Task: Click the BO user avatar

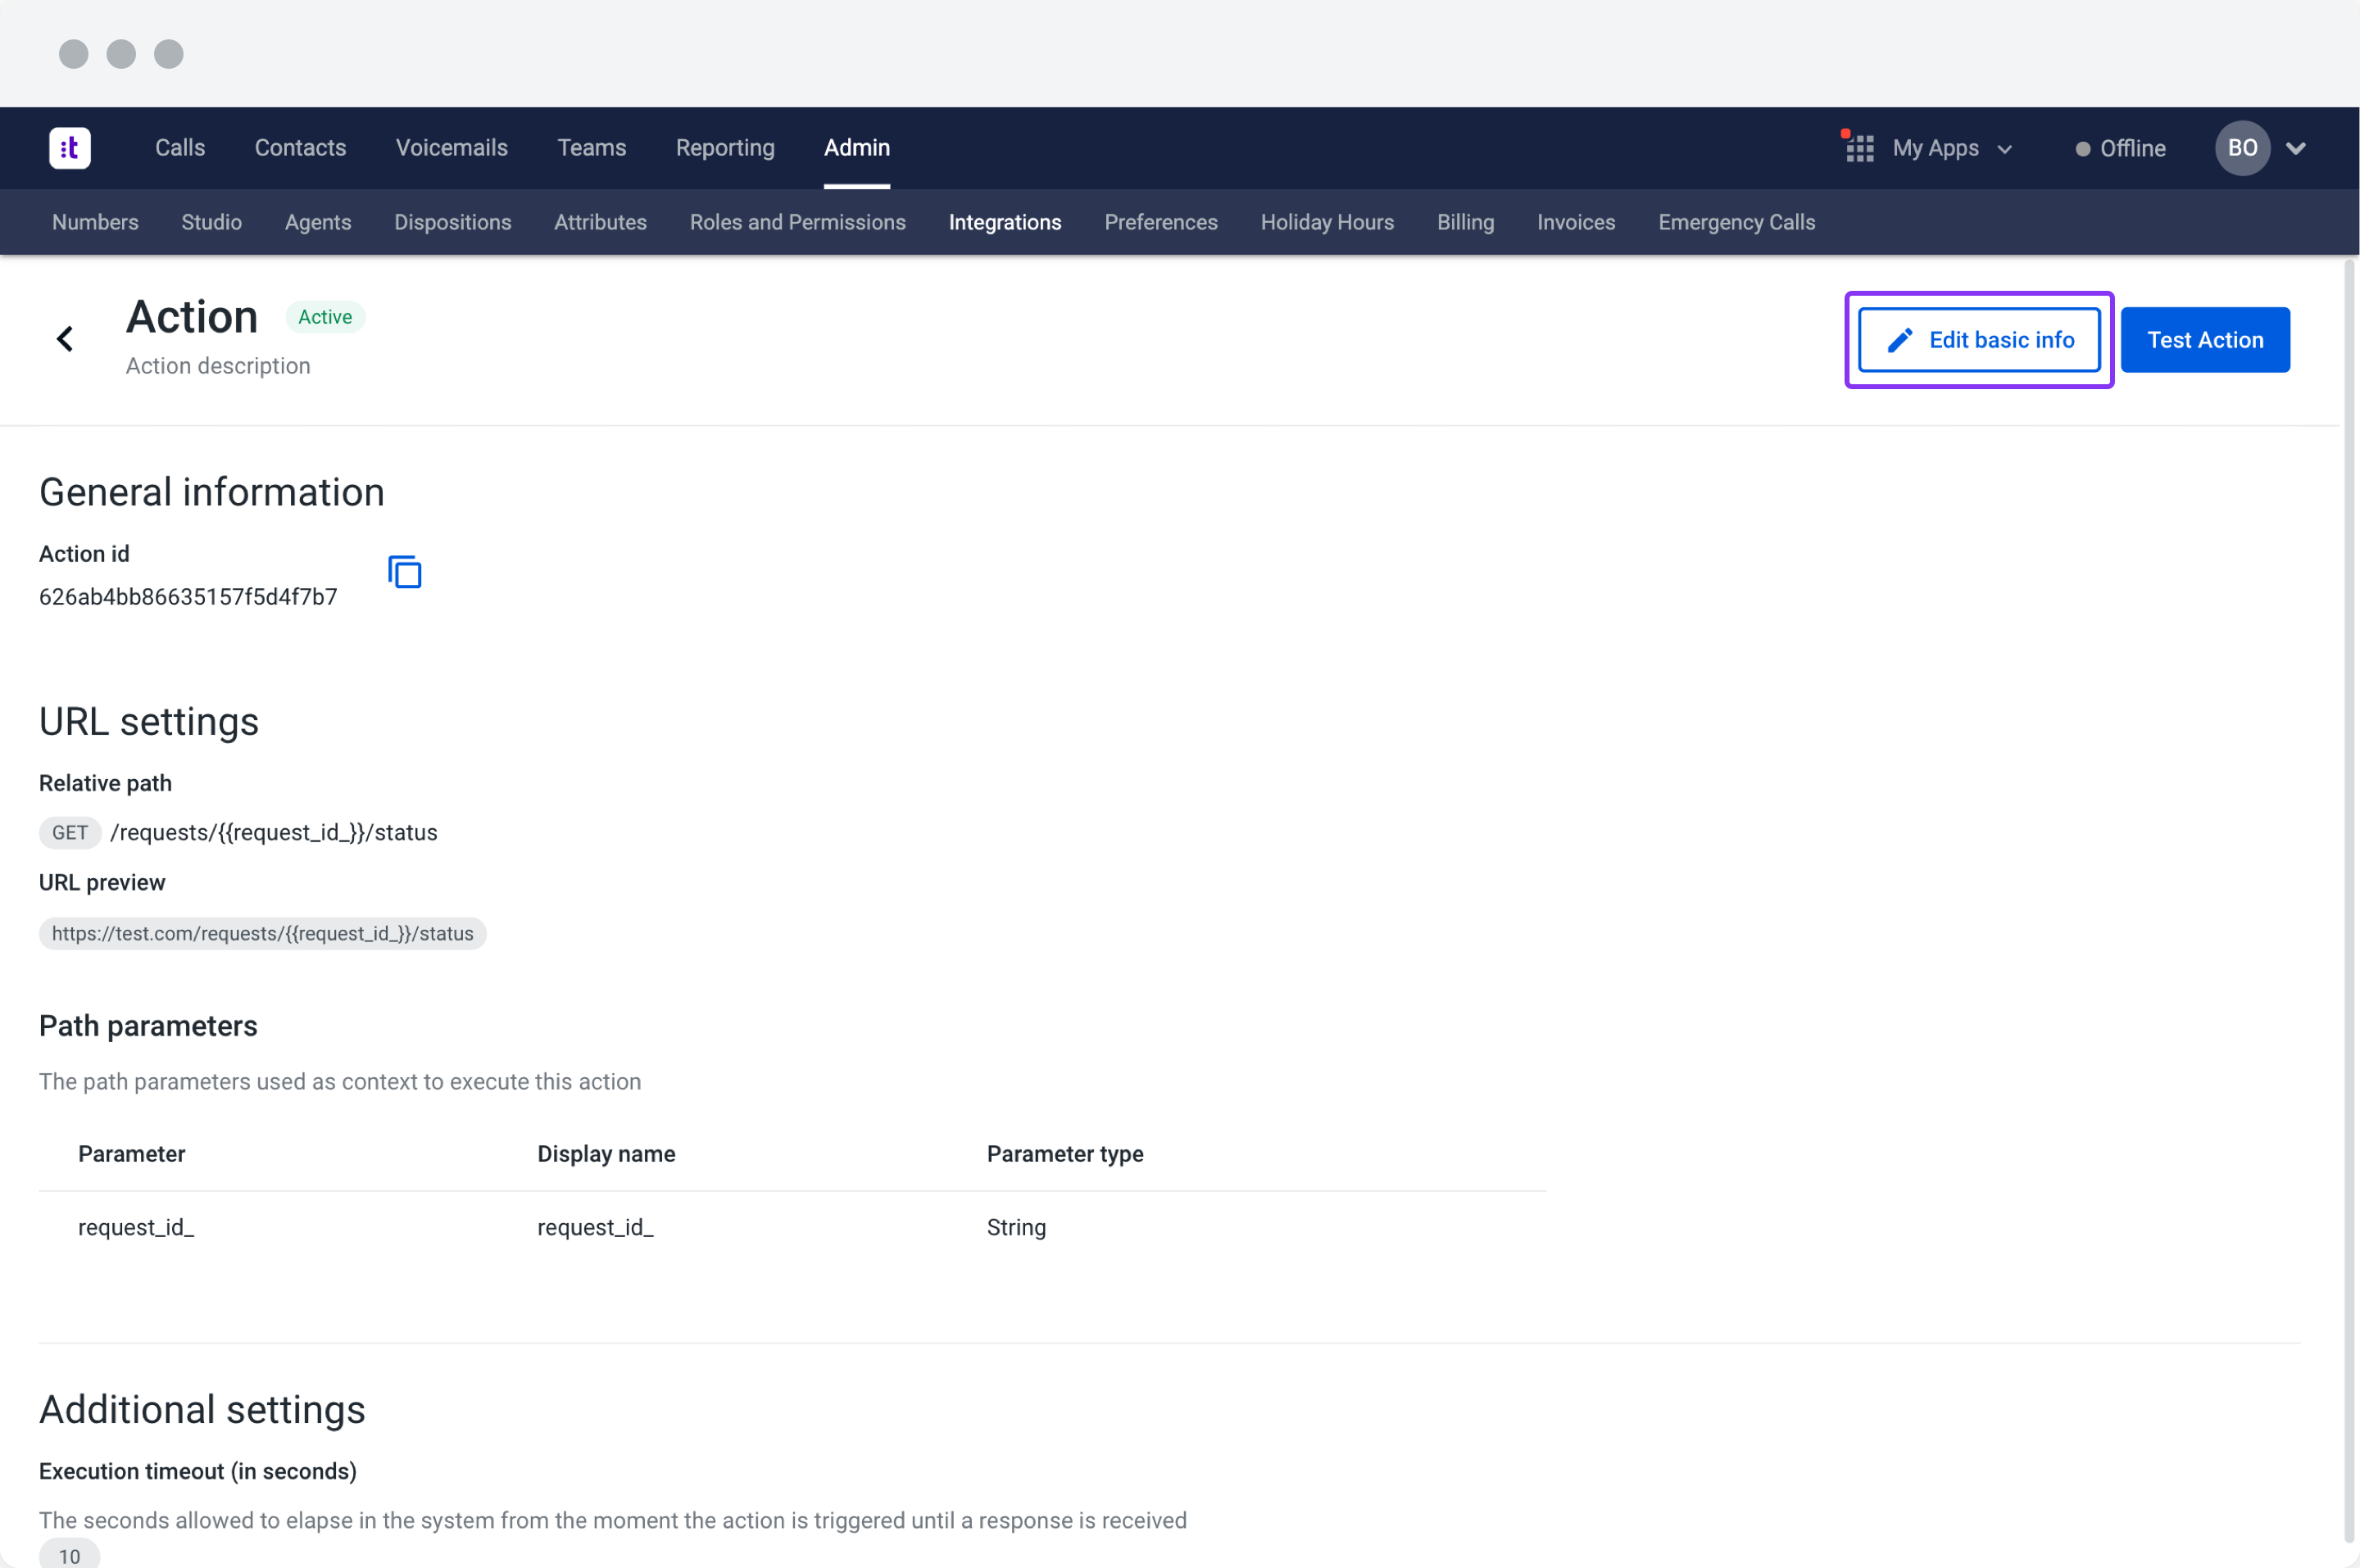Action: click(x=2241, y=148)
